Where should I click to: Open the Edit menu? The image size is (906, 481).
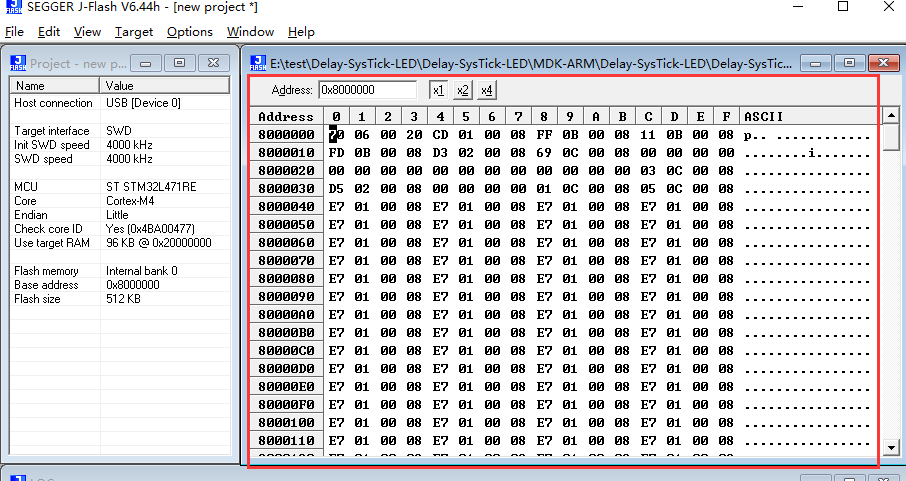click(49, 32)
